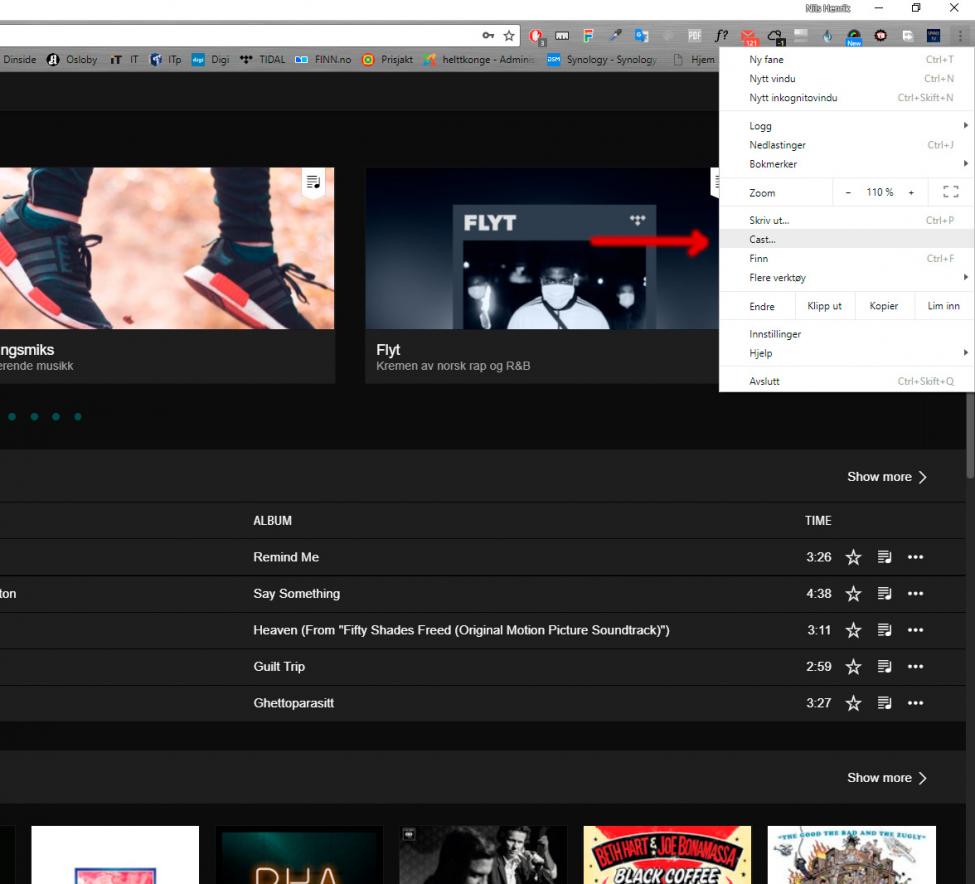Image resolution: width=975 pixels, height=884 pixels.
Task: Click Klipp ut in the Endre row
Action: click(x=824, y=306)
